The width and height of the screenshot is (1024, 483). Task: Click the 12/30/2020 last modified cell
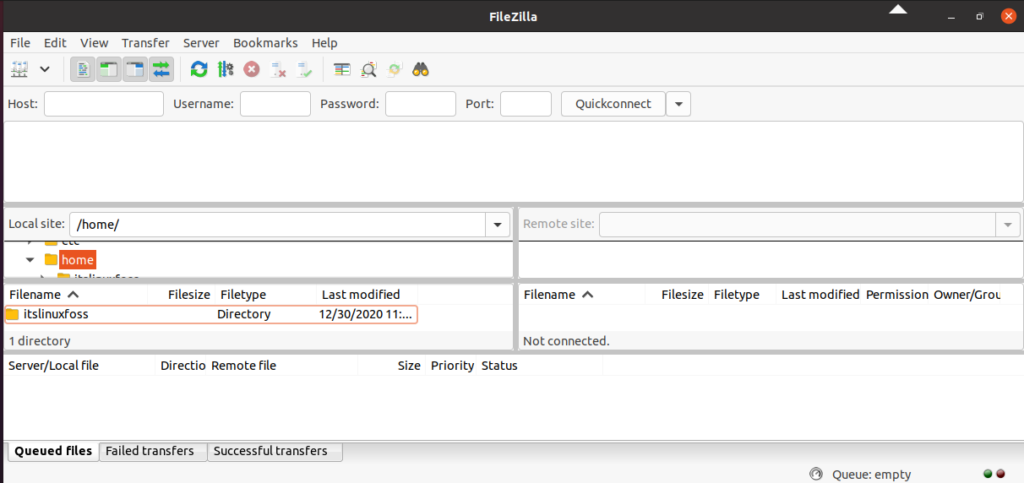point(366,314)
